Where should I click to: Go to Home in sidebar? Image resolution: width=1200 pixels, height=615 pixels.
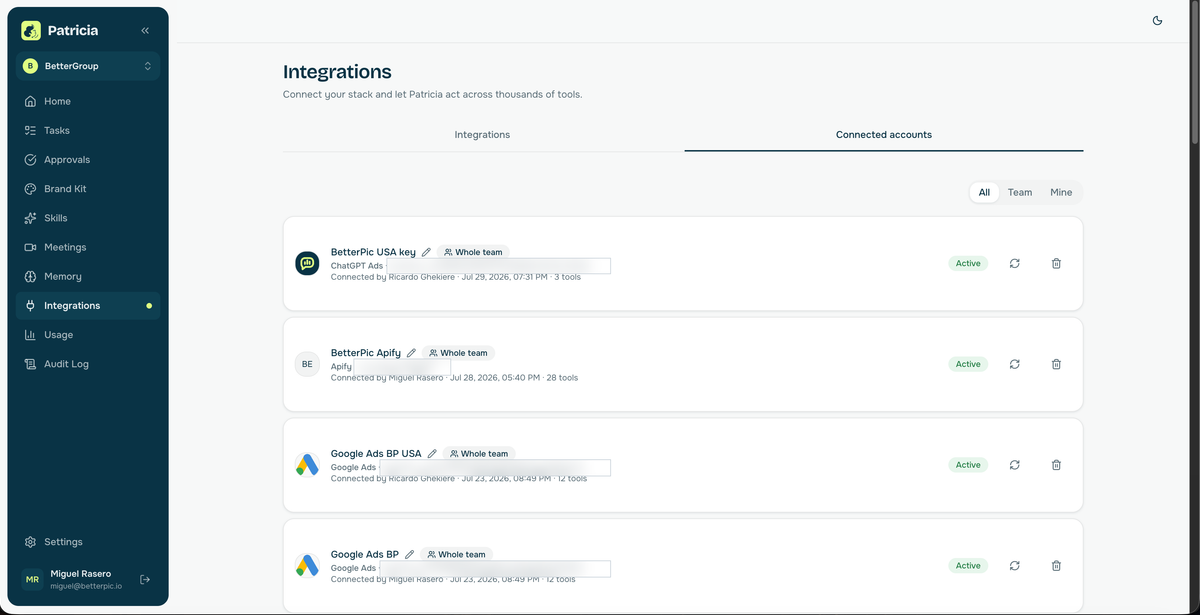click(x=88, y=101)
